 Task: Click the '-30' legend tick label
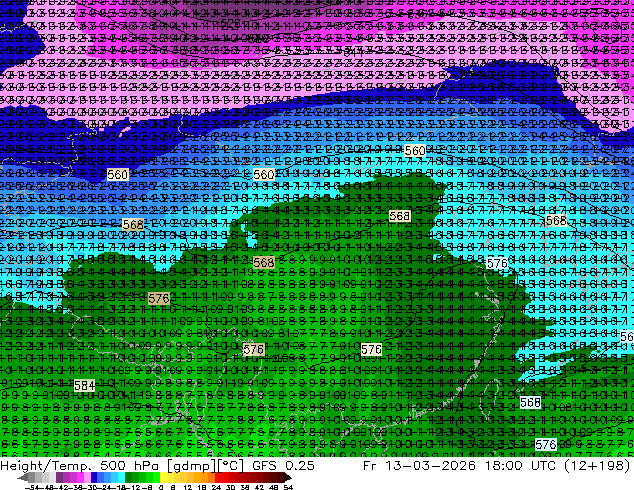(x=92, y=488)
